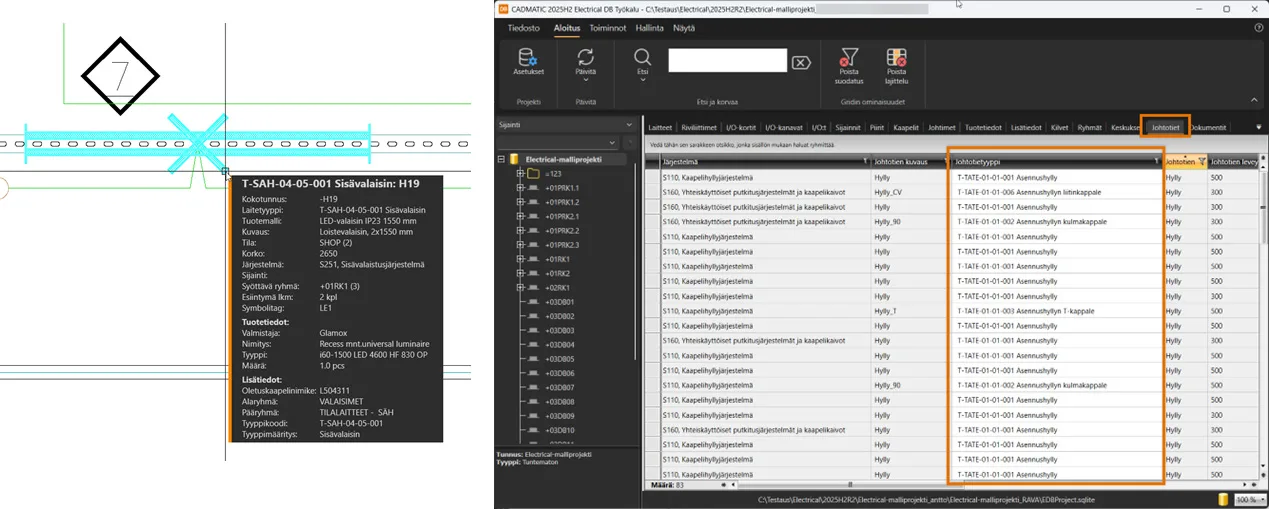The image size is (1269, 509).
Task: Click the Poista lajittelu icon
Action: (896, 59)
